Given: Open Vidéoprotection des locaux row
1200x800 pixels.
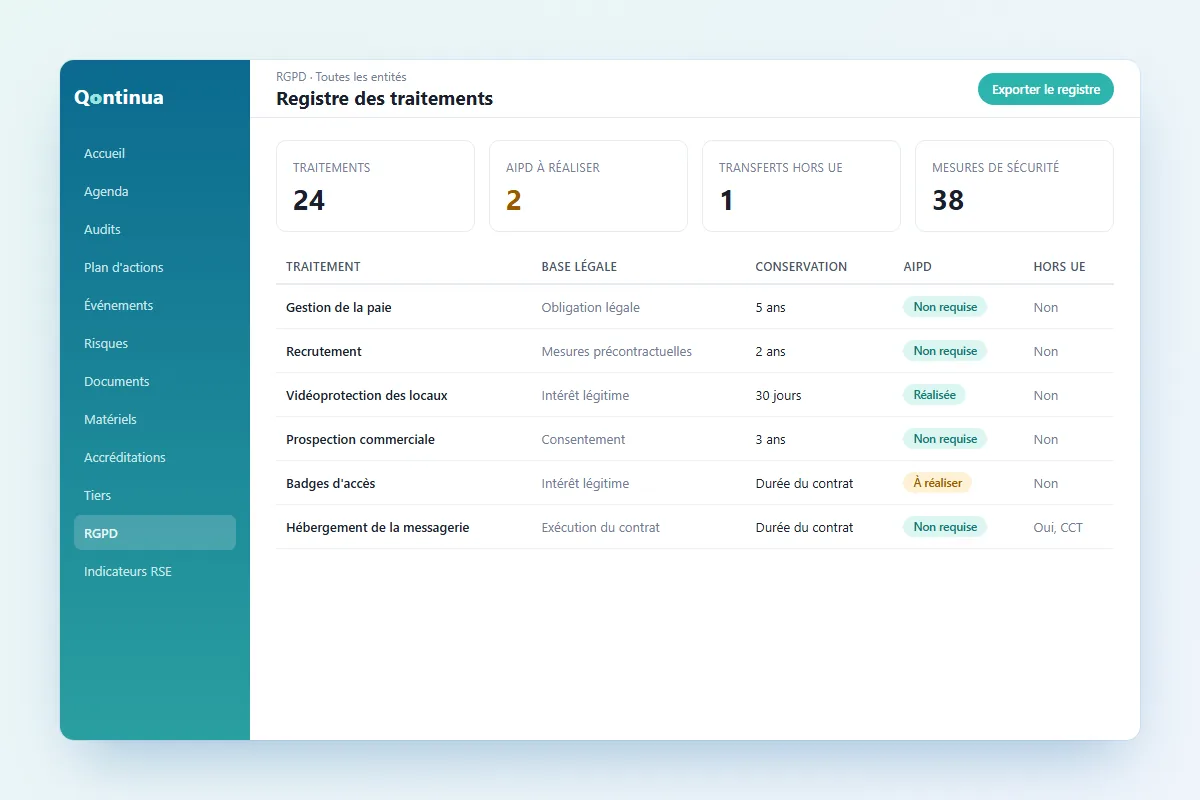Looking at the screenshot, I should 695,395.
